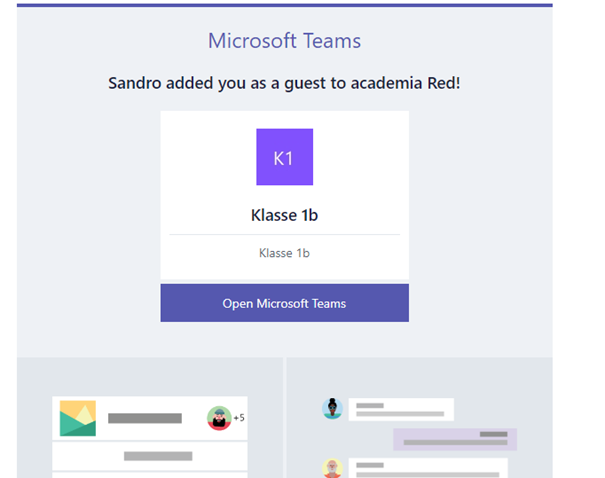Click the purple bar atop the email
605x478 pixels.
[x=284, y=5]
